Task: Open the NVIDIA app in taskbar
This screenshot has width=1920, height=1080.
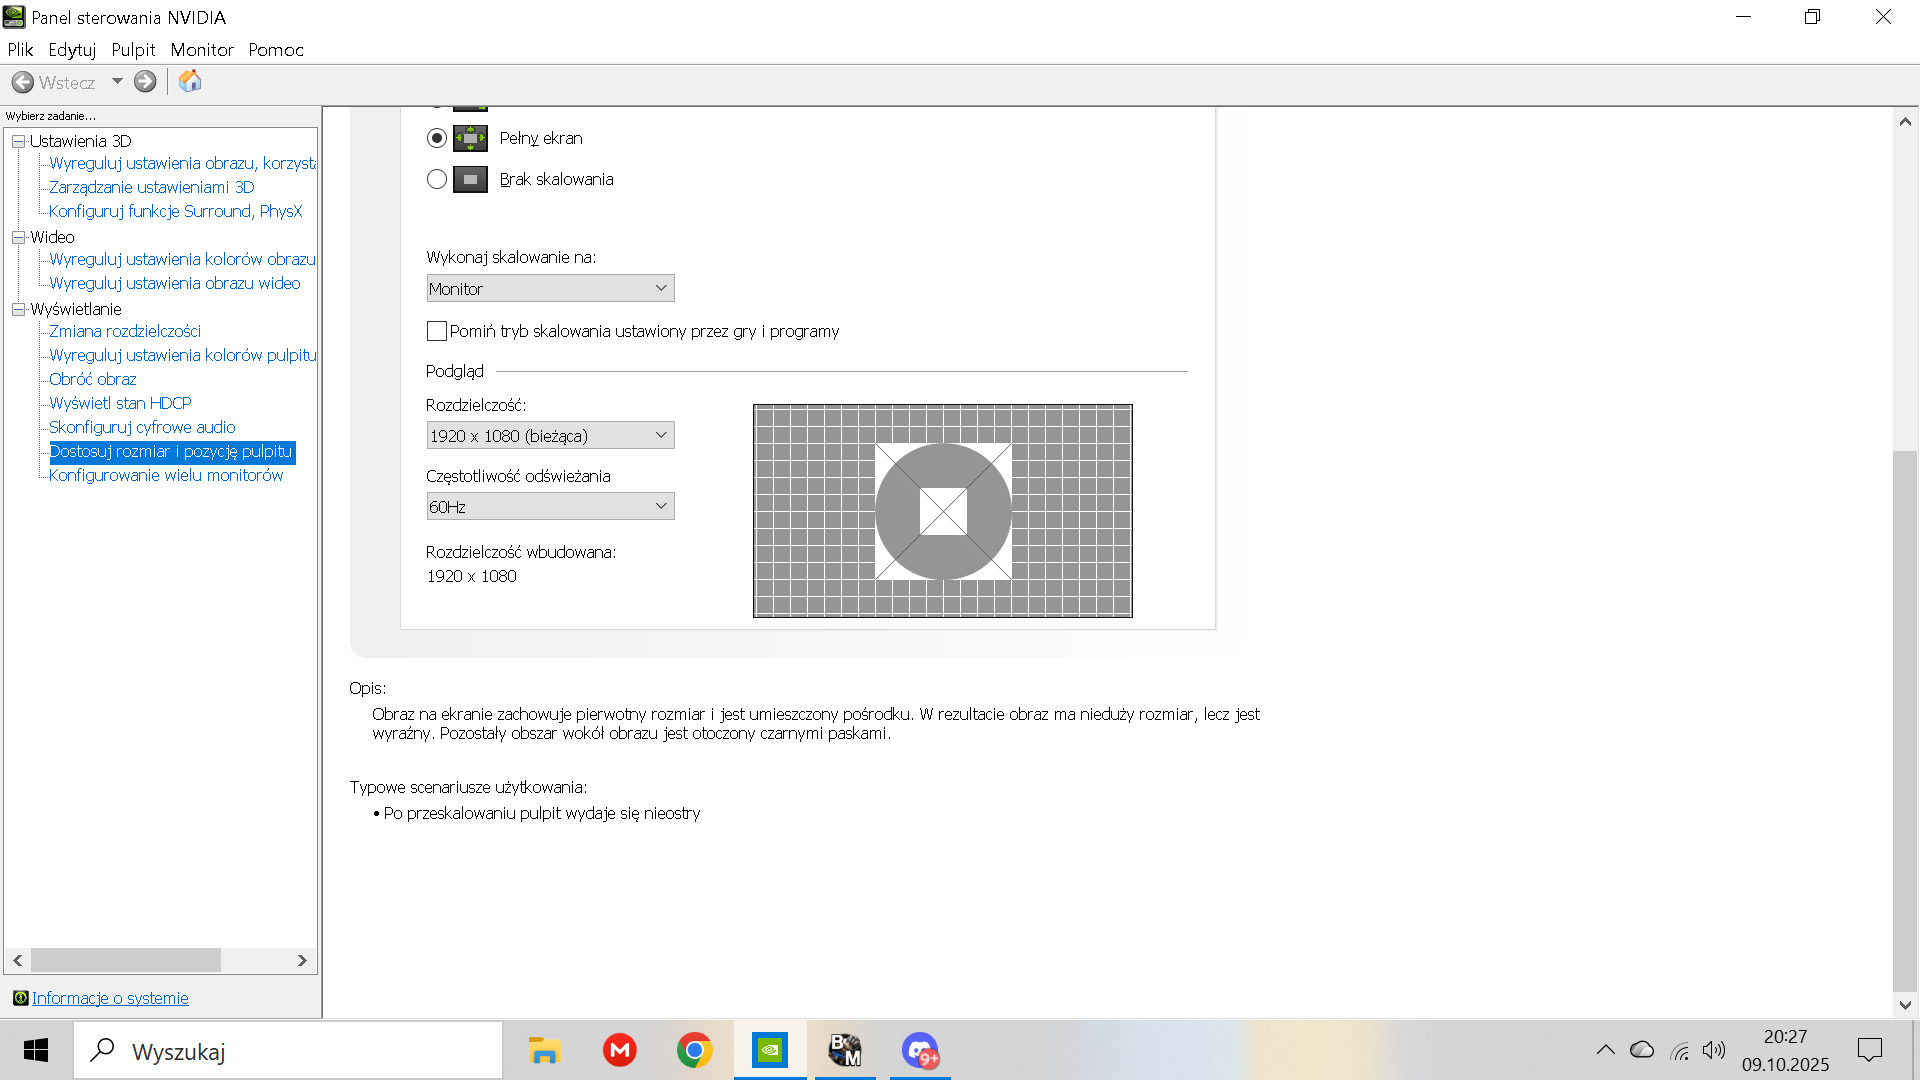Action: [x=770, y=1050]
